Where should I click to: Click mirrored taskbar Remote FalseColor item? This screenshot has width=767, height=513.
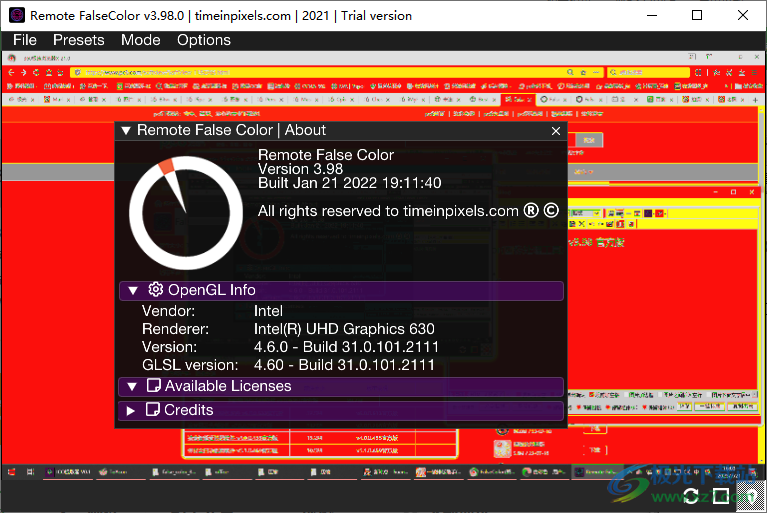[x=596, y=472]
